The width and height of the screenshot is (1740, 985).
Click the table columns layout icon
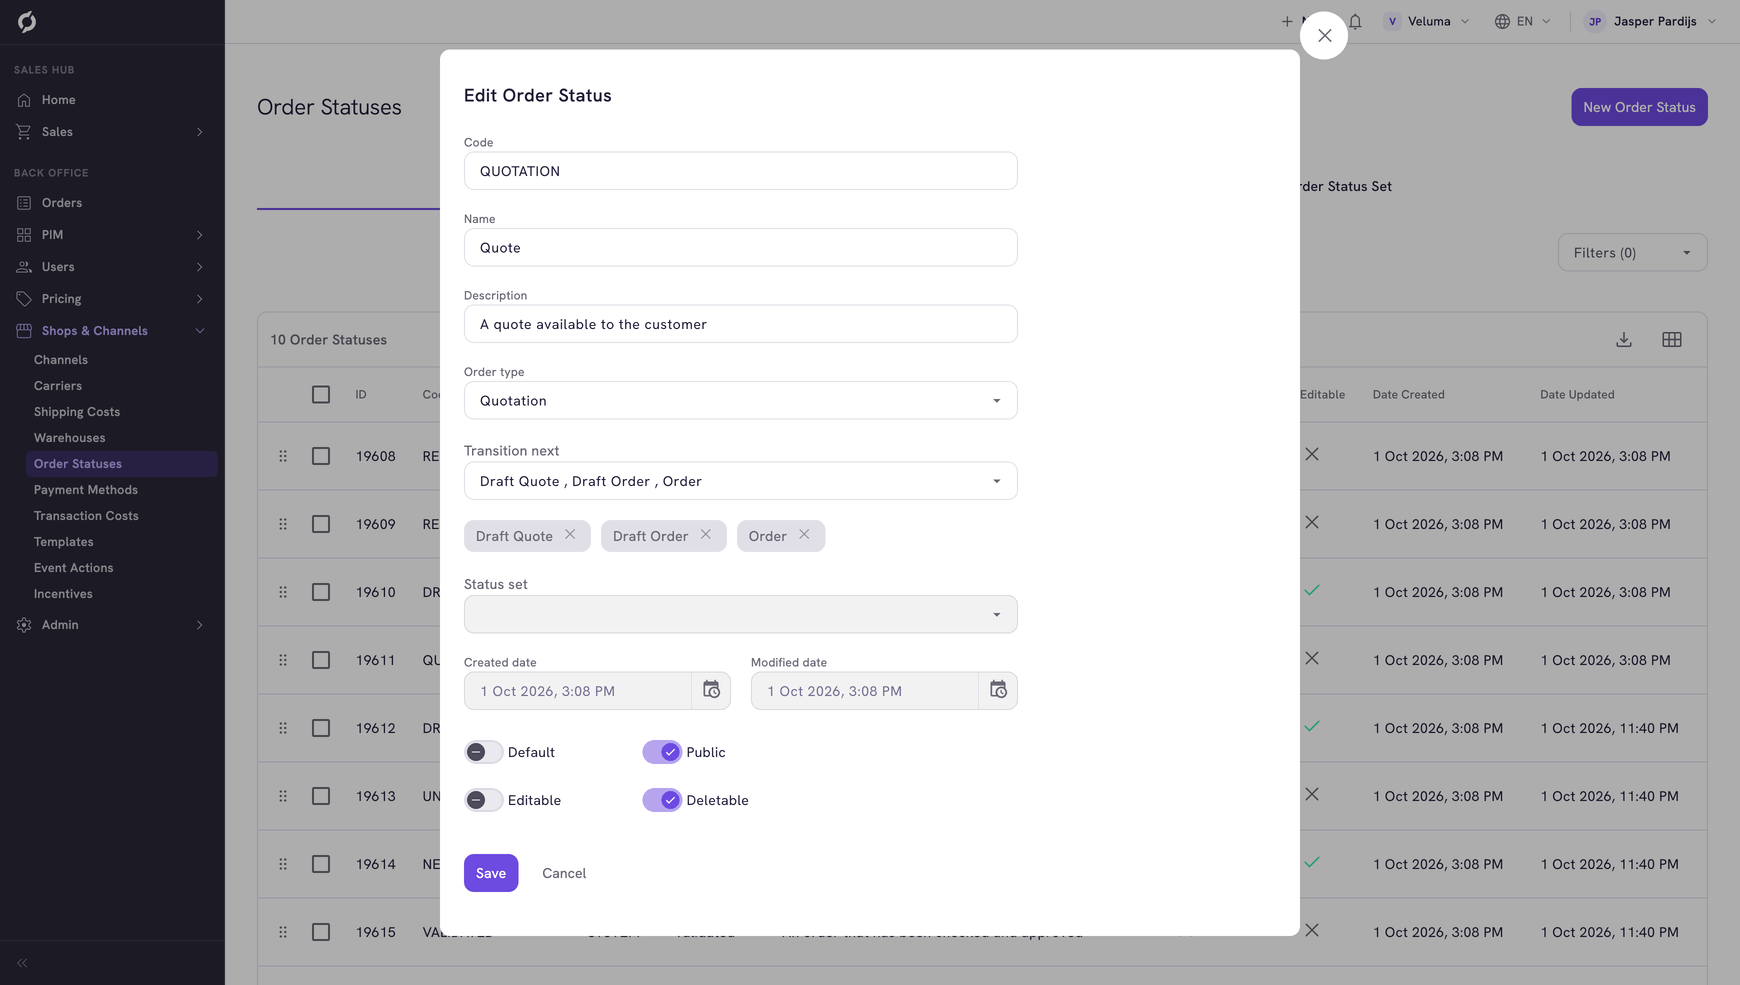coord(1672,340)
